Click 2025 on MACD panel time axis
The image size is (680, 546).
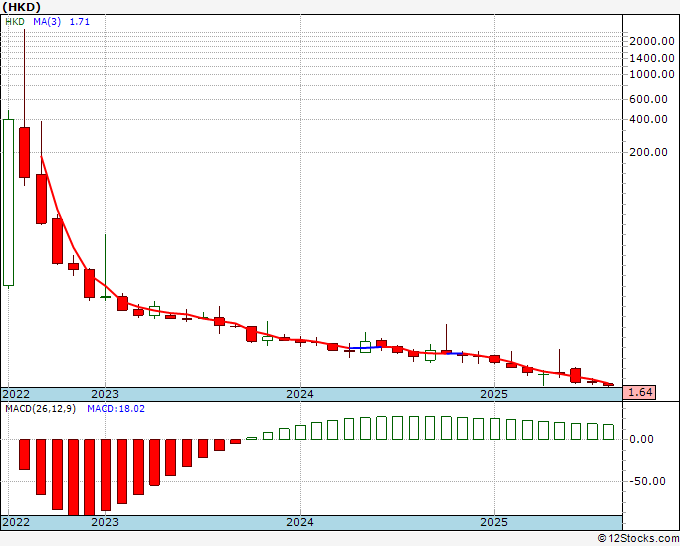point(494,522)
